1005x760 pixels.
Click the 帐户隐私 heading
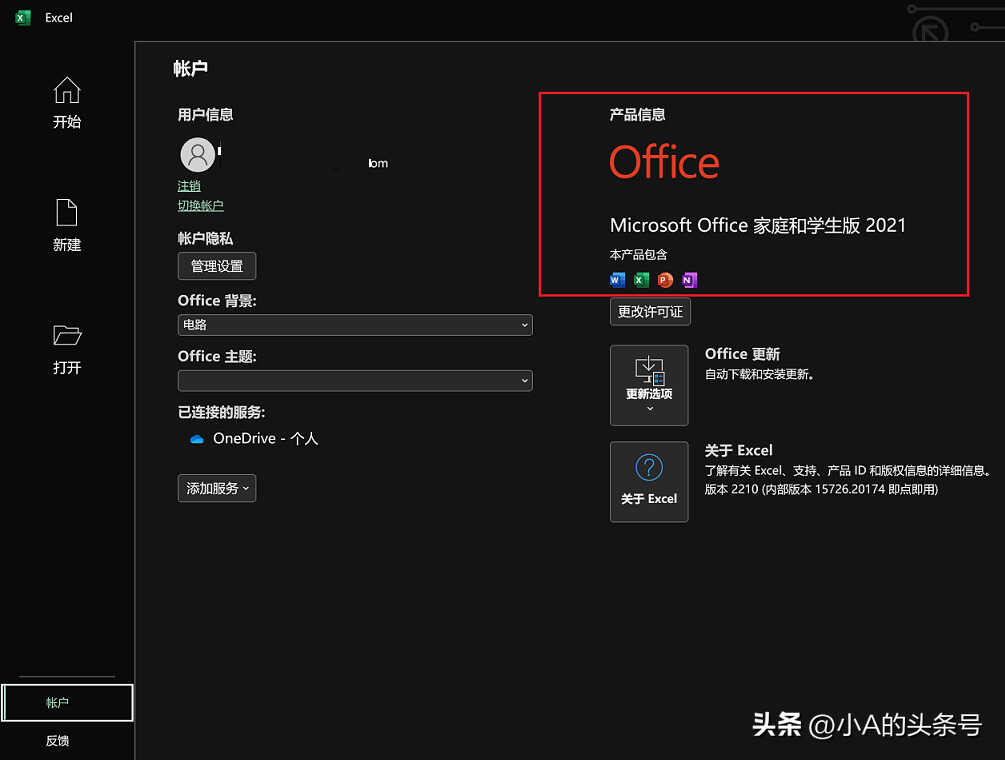[205, 238]
